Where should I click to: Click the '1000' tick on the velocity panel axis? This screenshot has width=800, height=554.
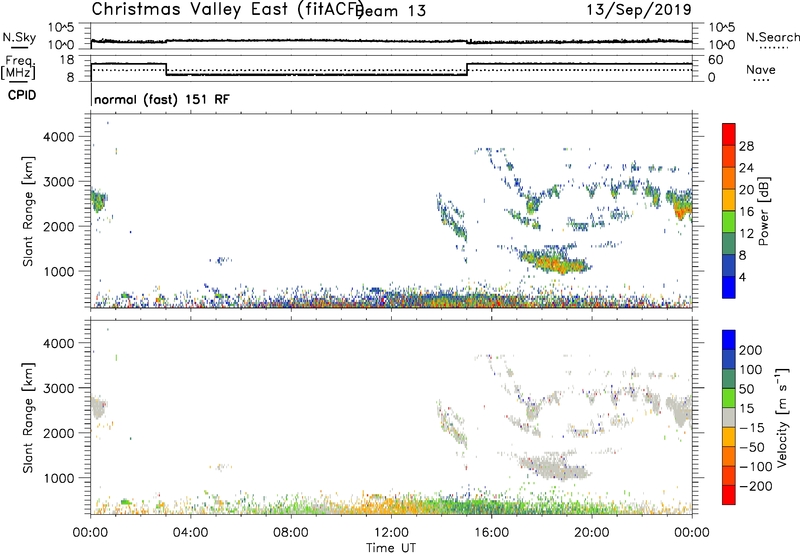pos(59,478)
